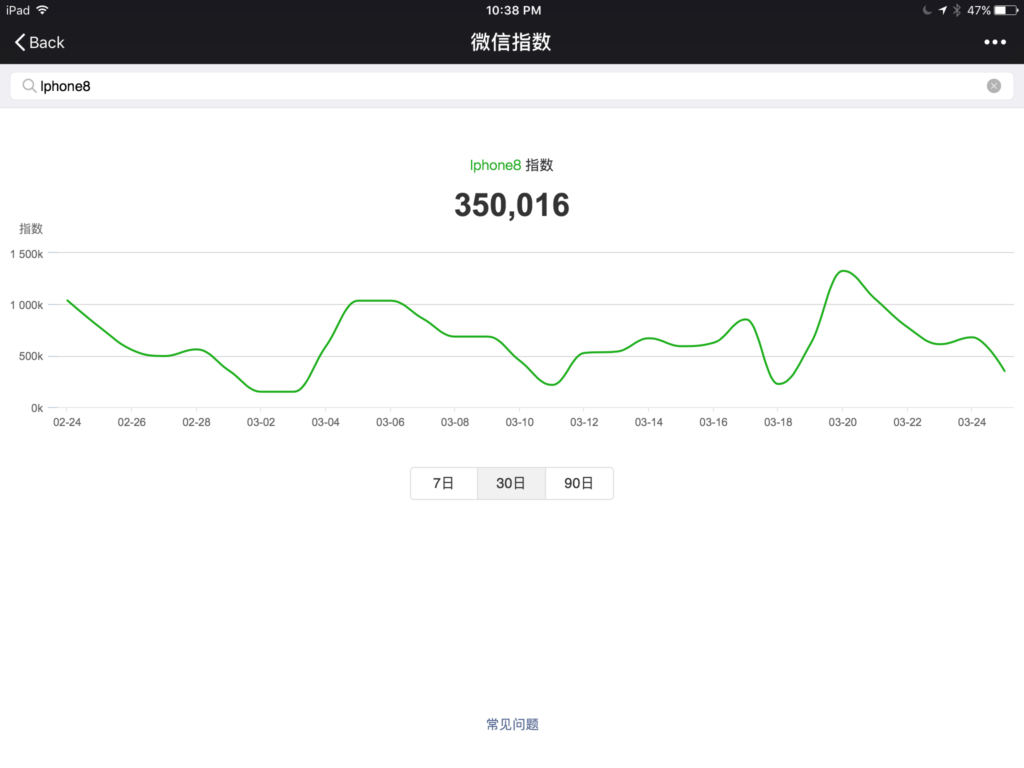Tap the 350,016 index value
Image resolution: width=1024 pixels, height=768 pixels.
click(512, 205)
